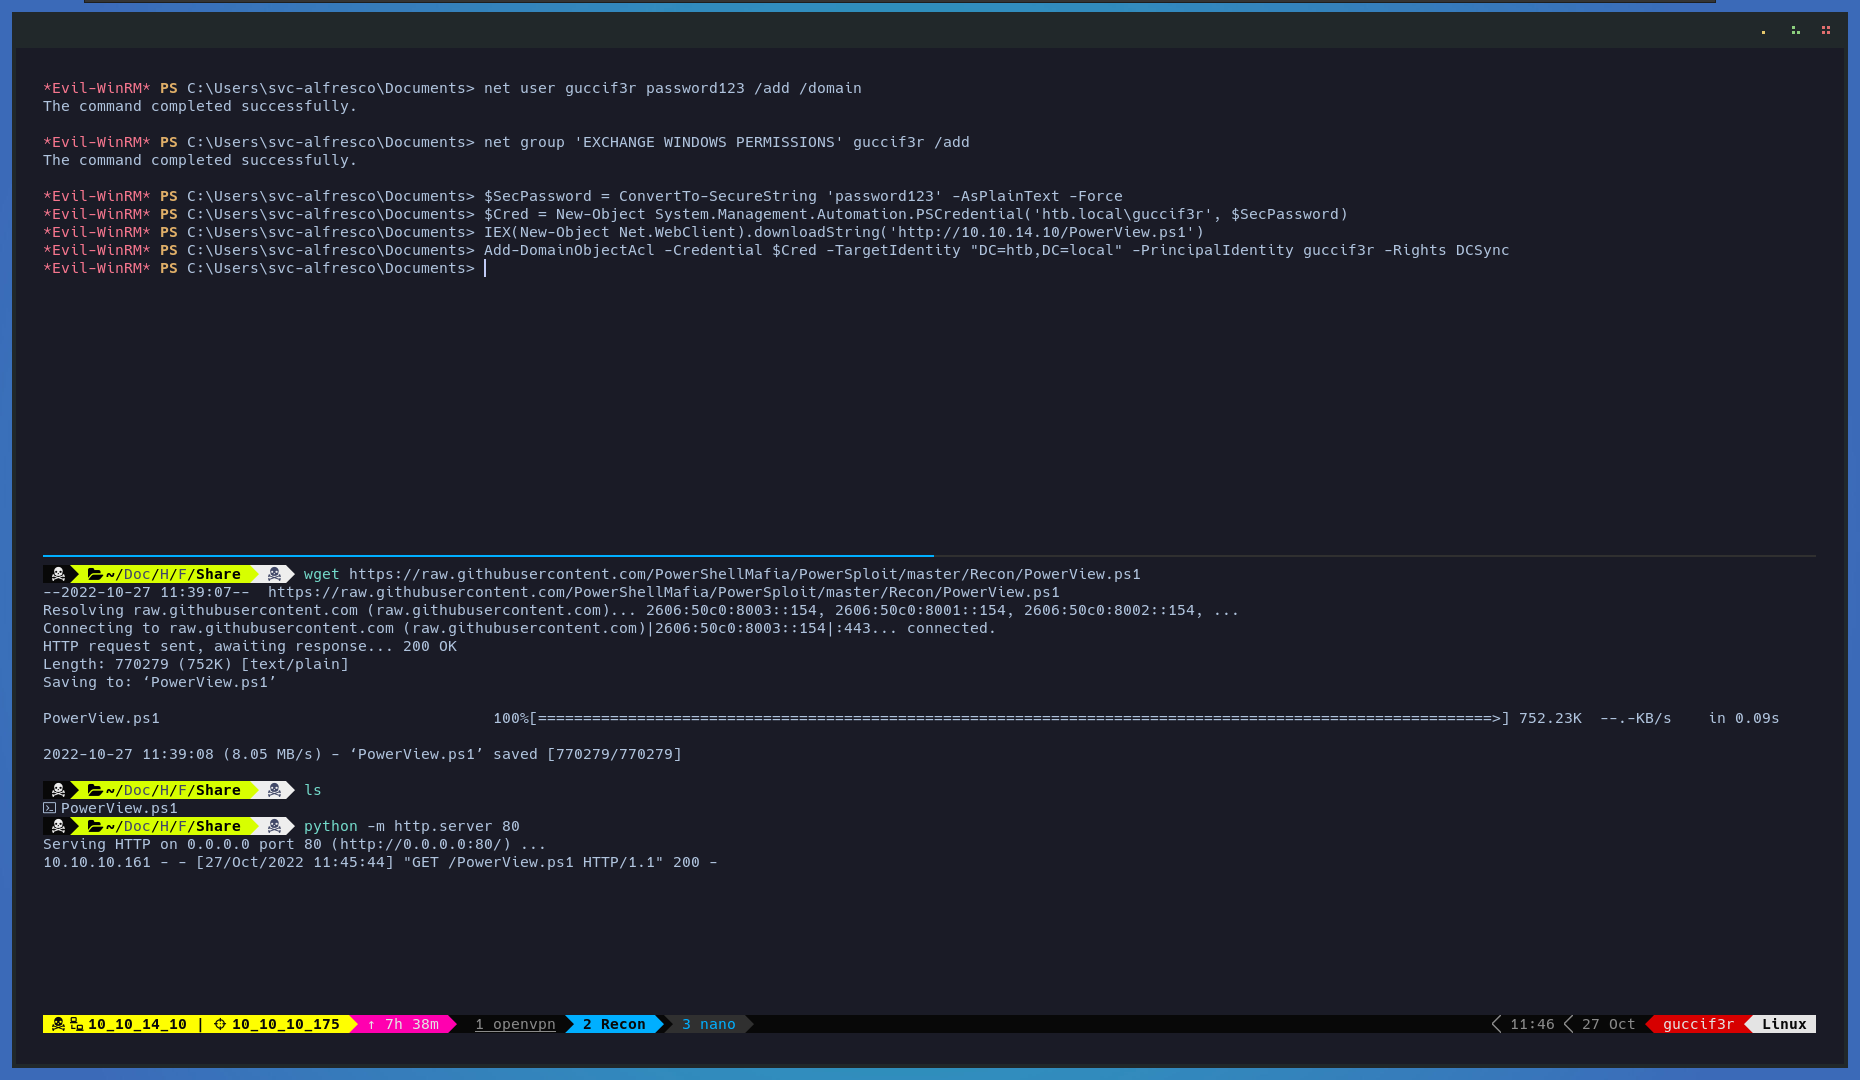Click the green dotted icon at the window's top right
This screenshot has height=1080, width=1860.
click(x=1796, y=30)
